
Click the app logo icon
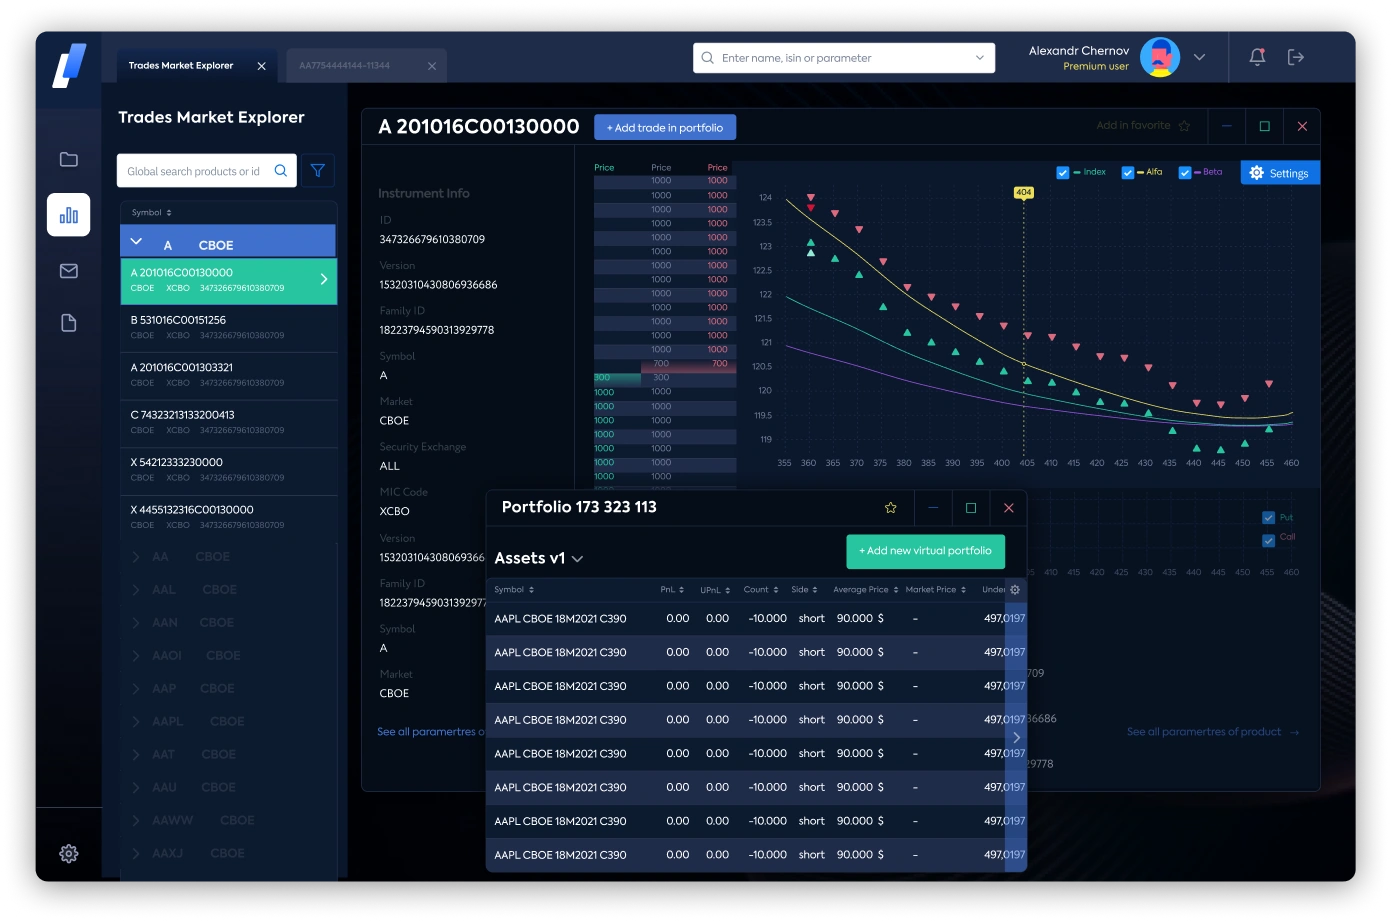click(x=69, y=66)
